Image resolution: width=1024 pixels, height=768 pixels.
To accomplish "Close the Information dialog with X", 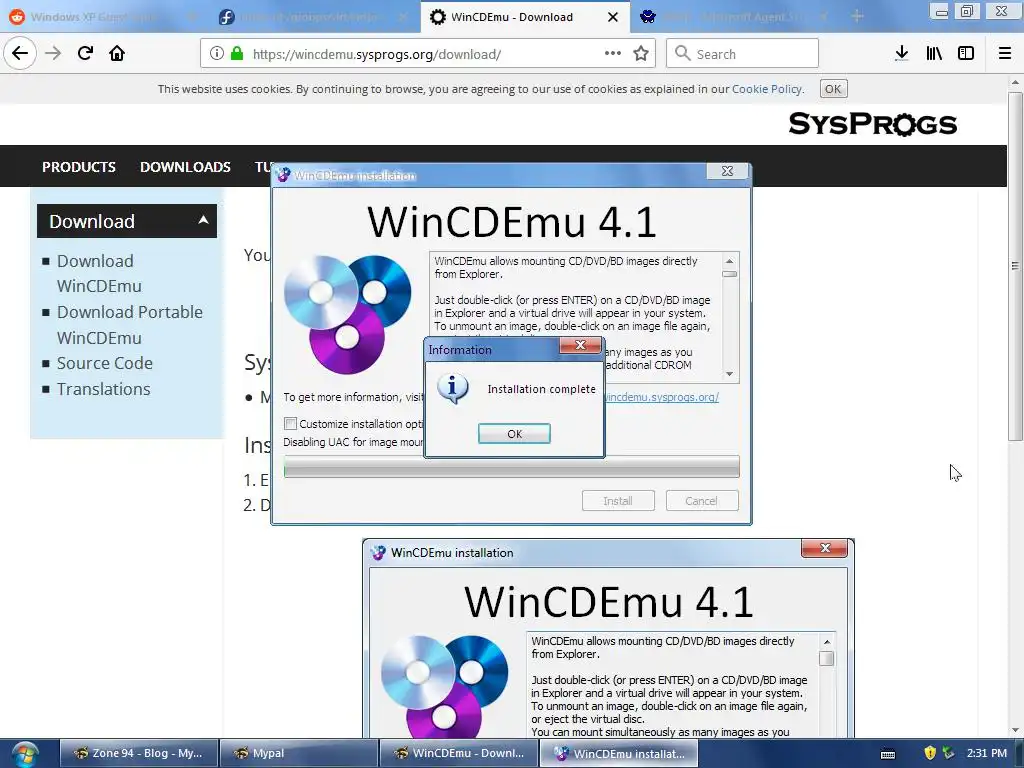I will click(580, 345).
